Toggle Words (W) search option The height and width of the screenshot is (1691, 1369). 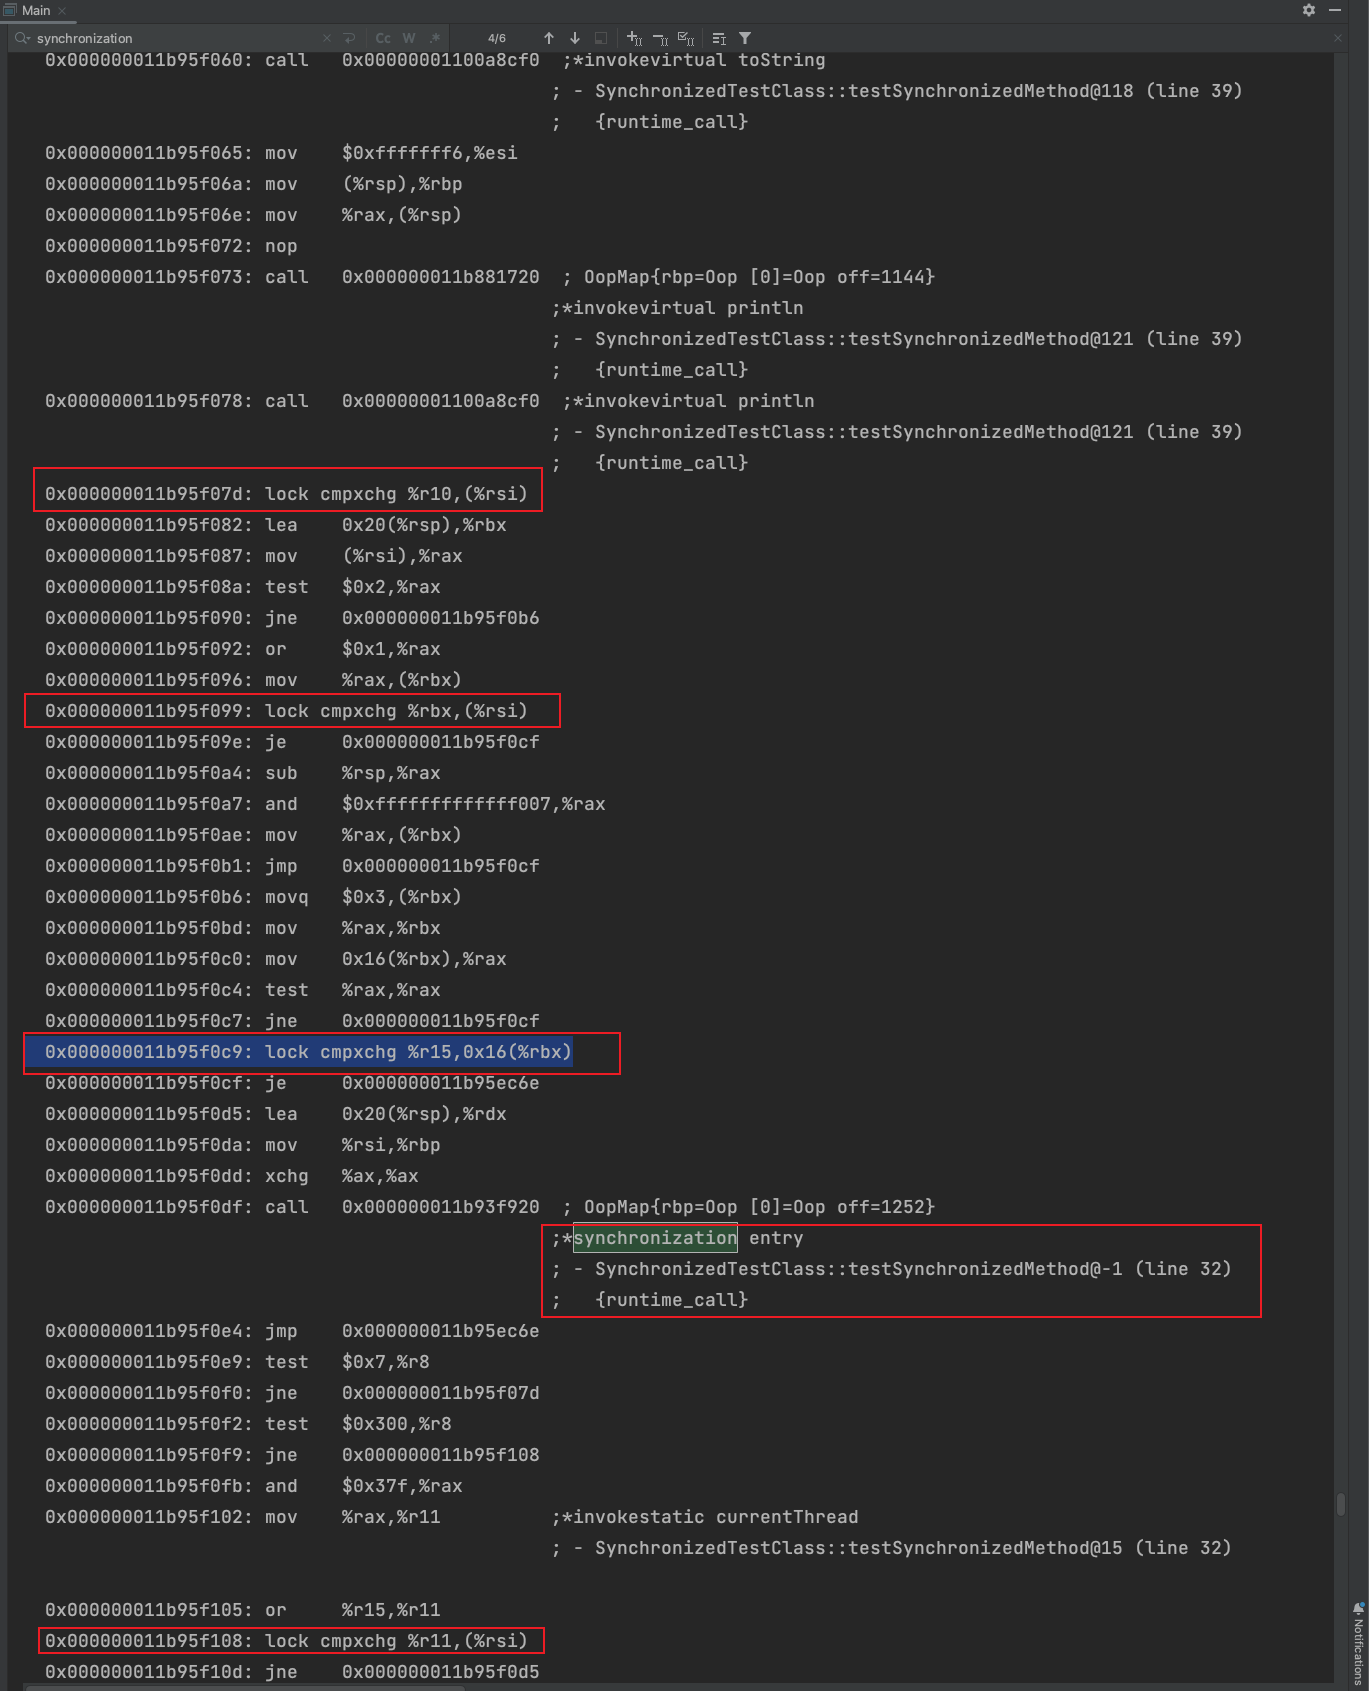(409, 38)
